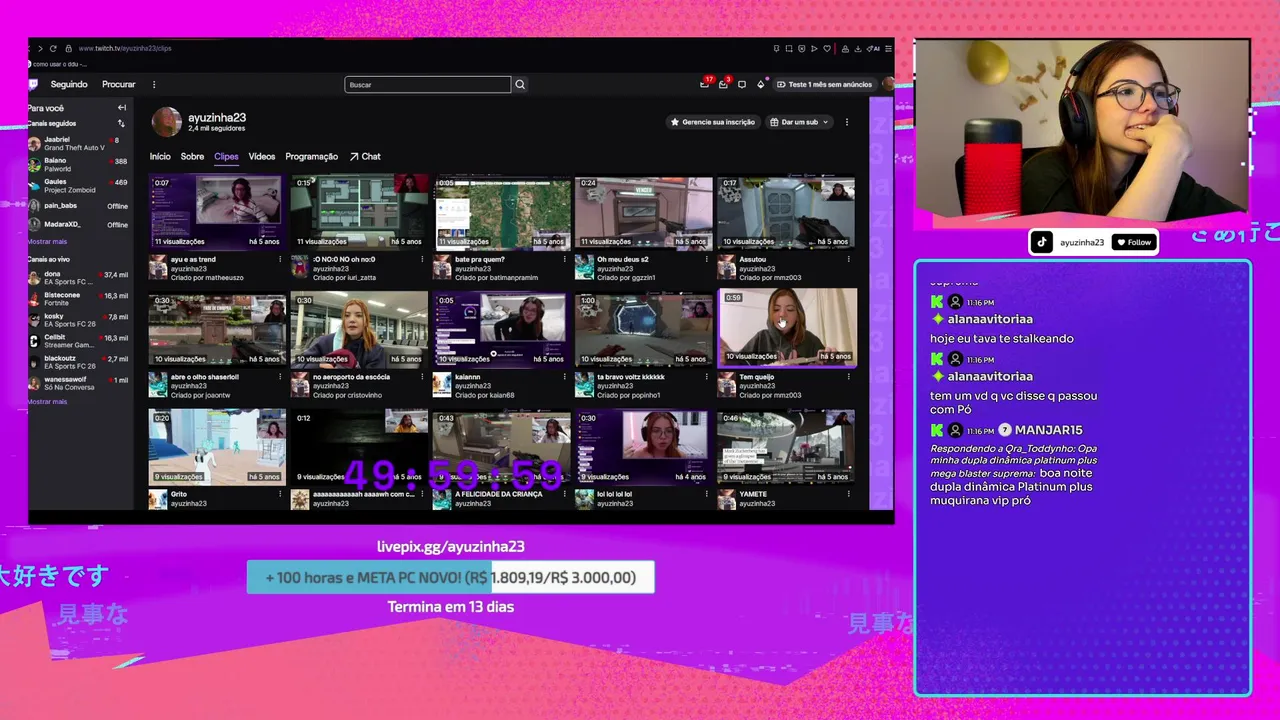Open Baiano's channel in the sidebar
This screenshot has width=1280, height=720.
tap(78, 164)
